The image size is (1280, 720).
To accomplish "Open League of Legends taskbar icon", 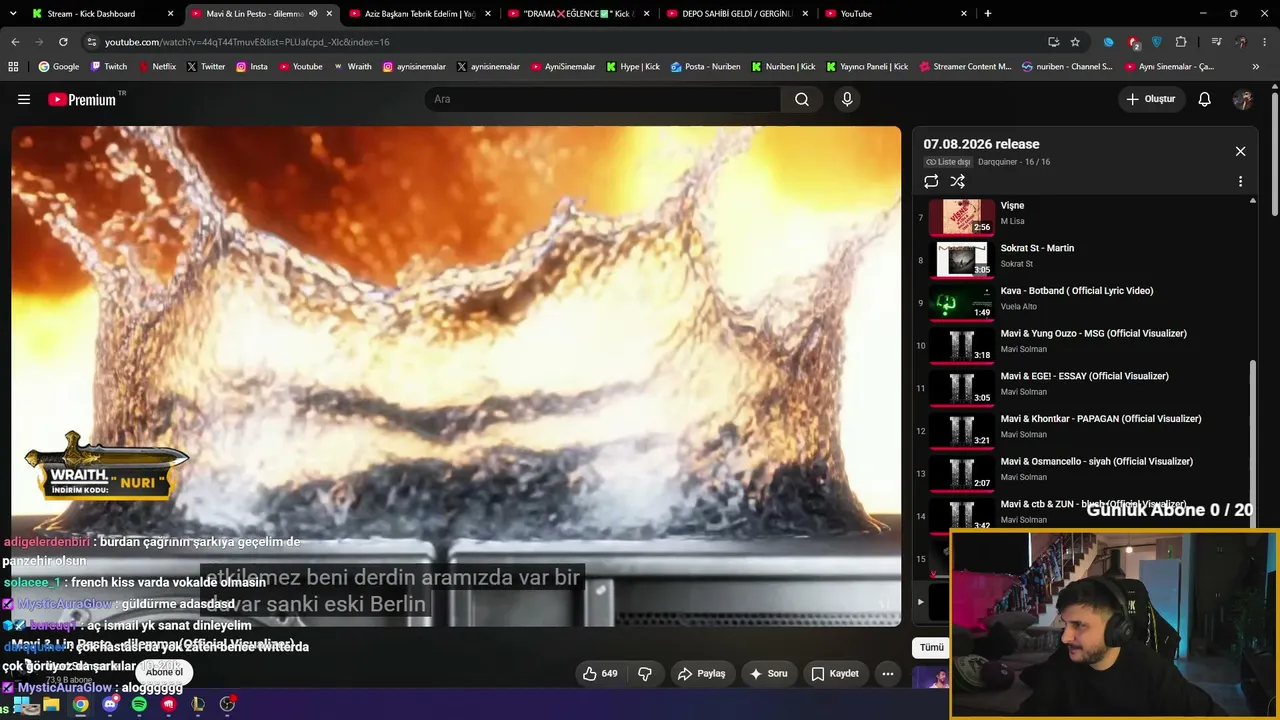I will (x=198, y=704).
